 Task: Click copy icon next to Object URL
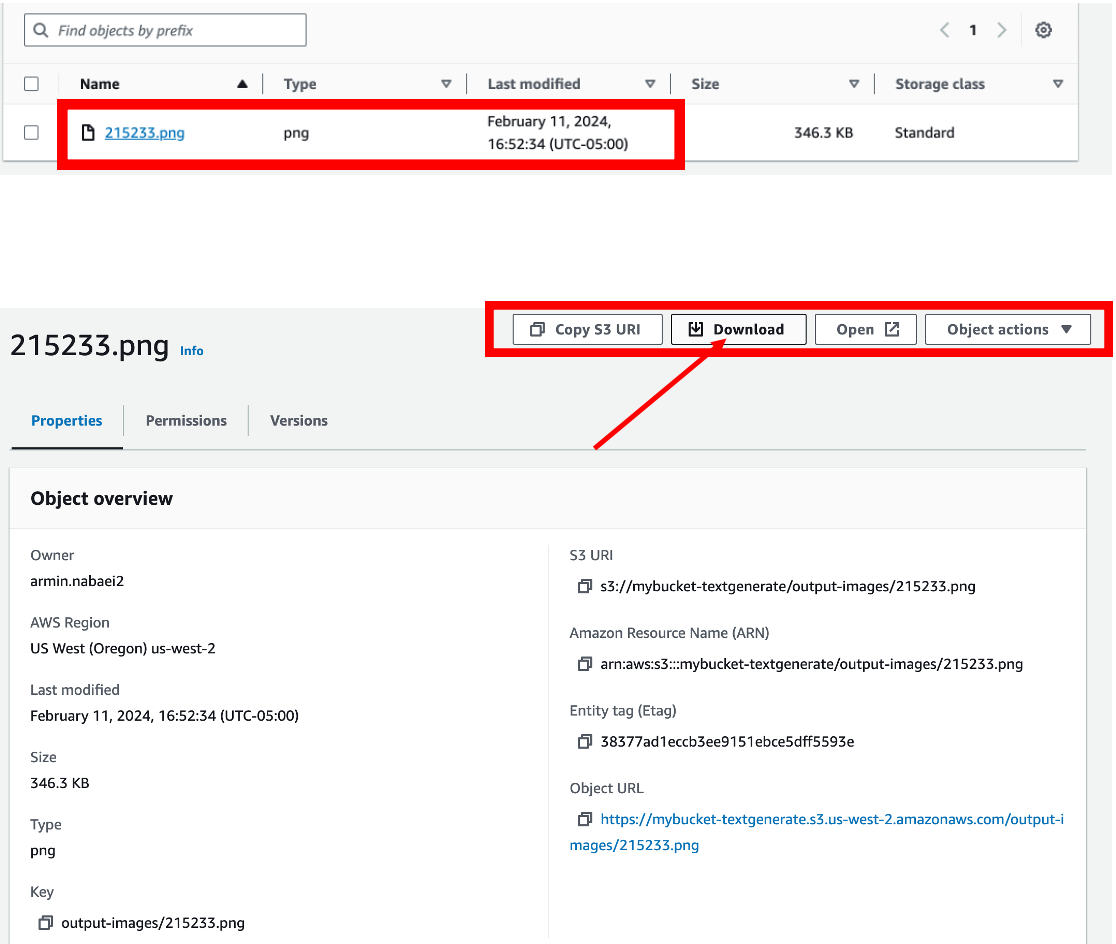(585, 819)
